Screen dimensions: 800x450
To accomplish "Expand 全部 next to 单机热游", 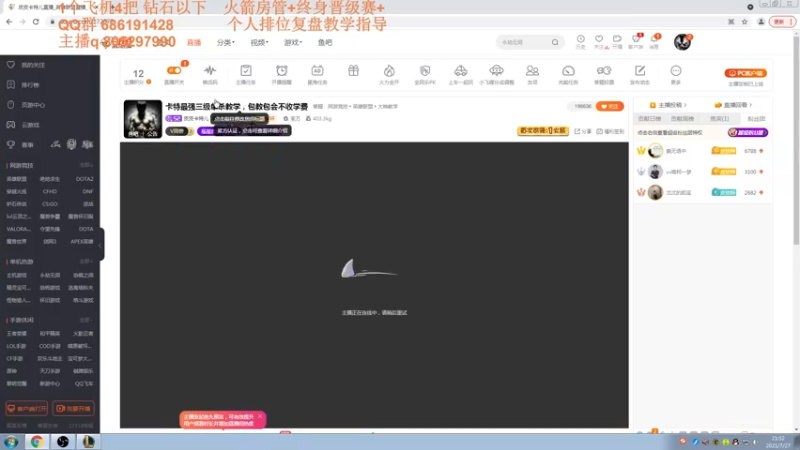I will [x=86, y=262].
